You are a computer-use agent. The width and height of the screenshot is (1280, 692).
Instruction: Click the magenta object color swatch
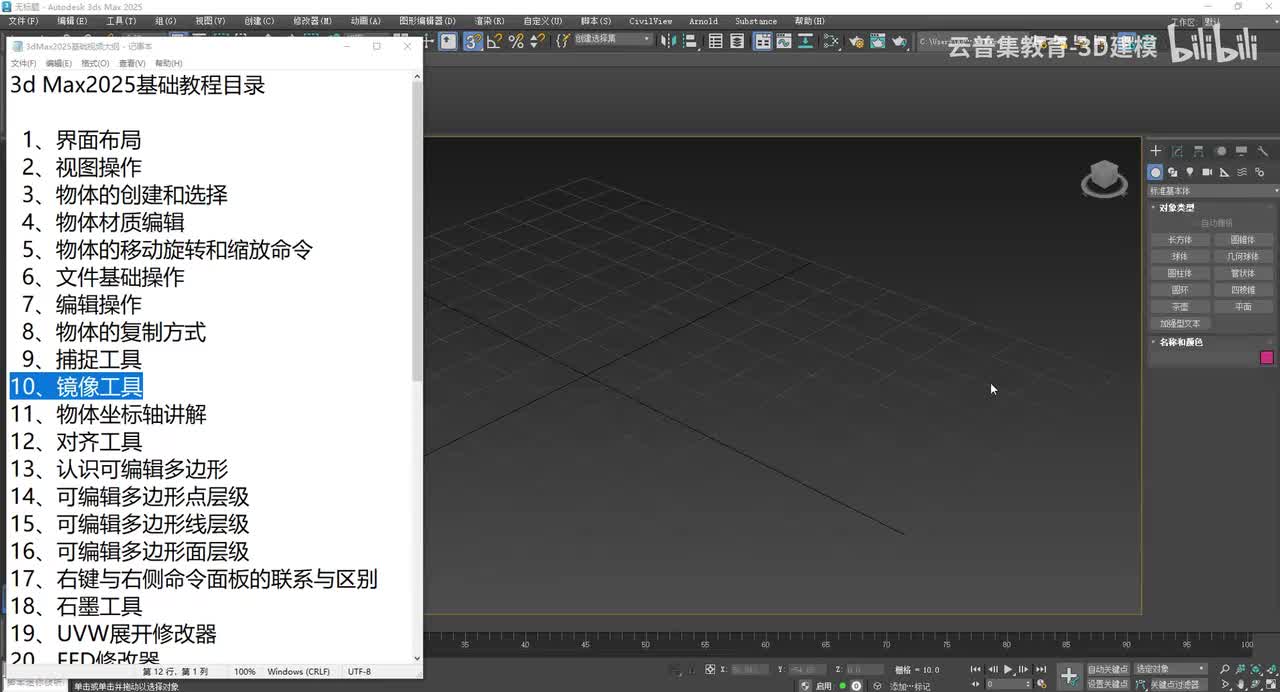click(x=1267, y=357)
